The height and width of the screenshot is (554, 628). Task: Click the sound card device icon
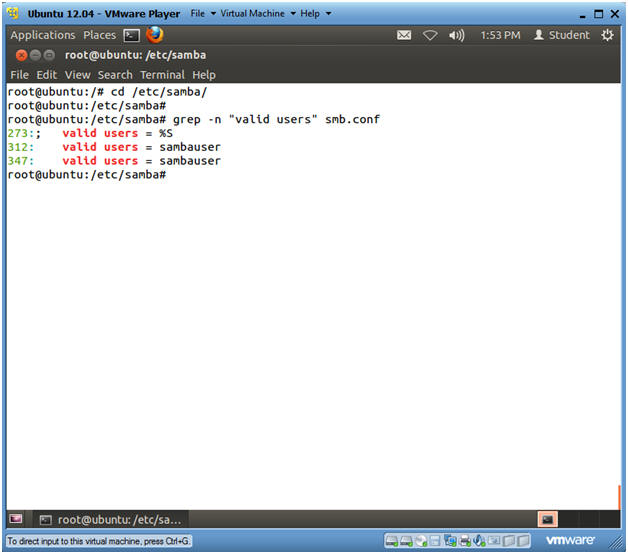pos(479,541)
